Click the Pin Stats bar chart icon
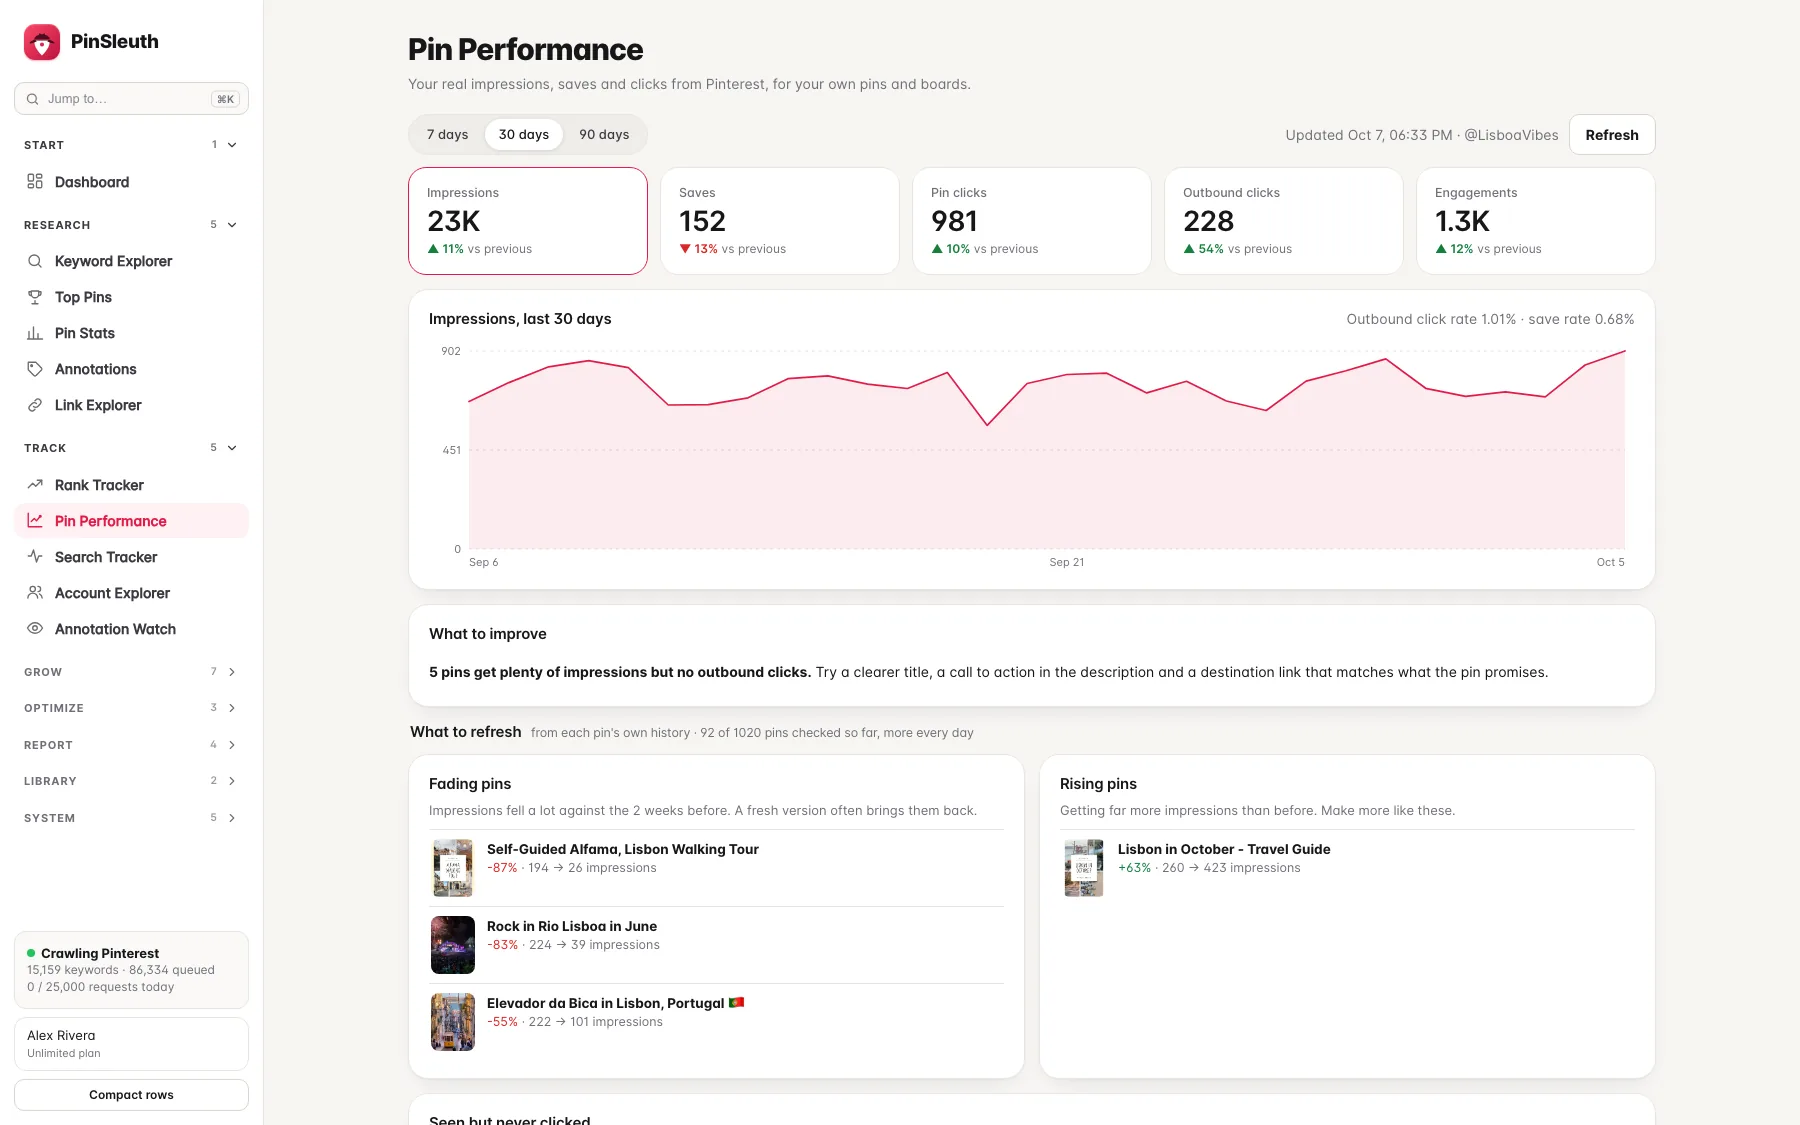The image size is (1800, 1125). tap(35, 333)
